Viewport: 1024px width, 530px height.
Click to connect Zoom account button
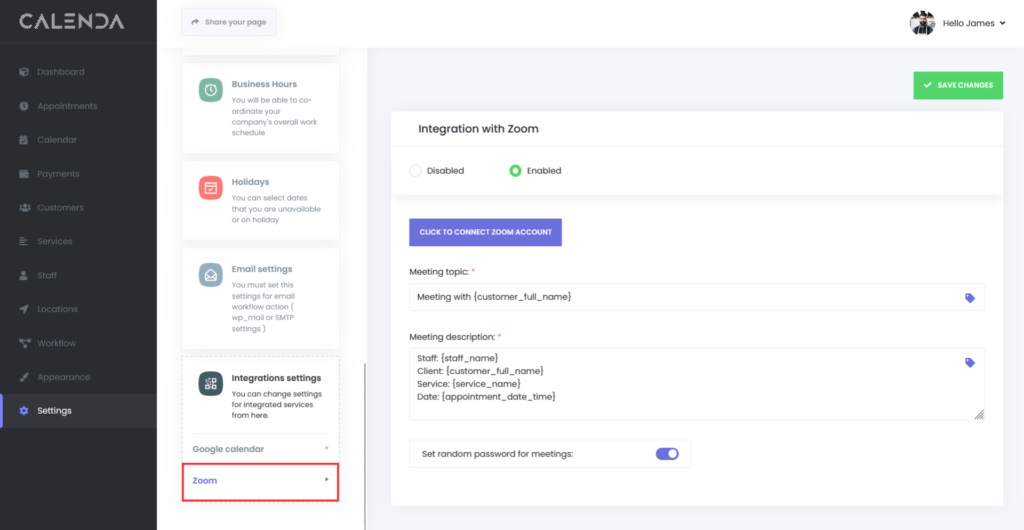pyautogui.click(x=485, y=232)
